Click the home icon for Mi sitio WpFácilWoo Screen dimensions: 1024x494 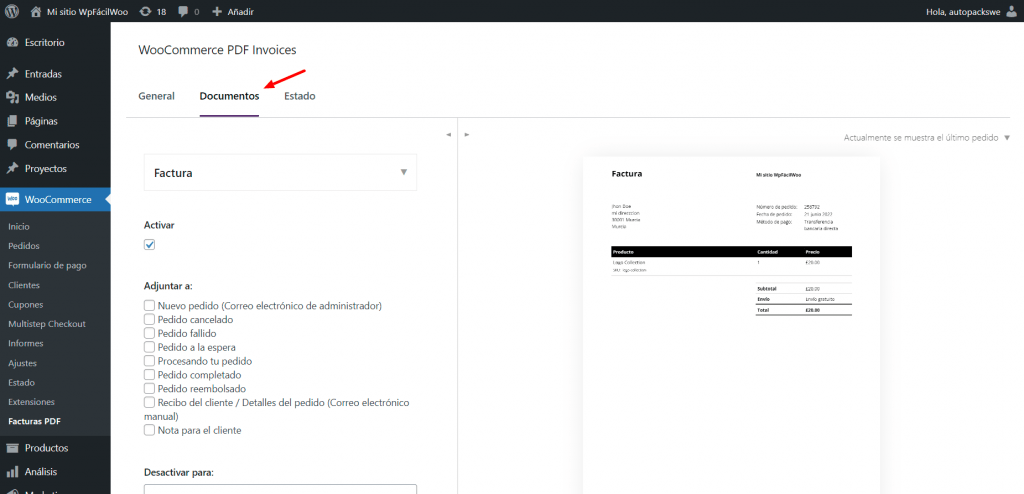pos(37,12)
